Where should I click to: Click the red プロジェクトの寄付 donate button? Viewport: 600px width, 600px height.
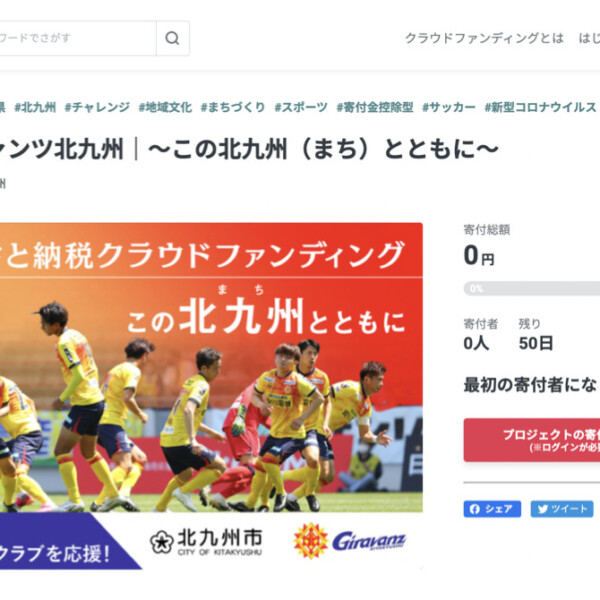[532, 440]
